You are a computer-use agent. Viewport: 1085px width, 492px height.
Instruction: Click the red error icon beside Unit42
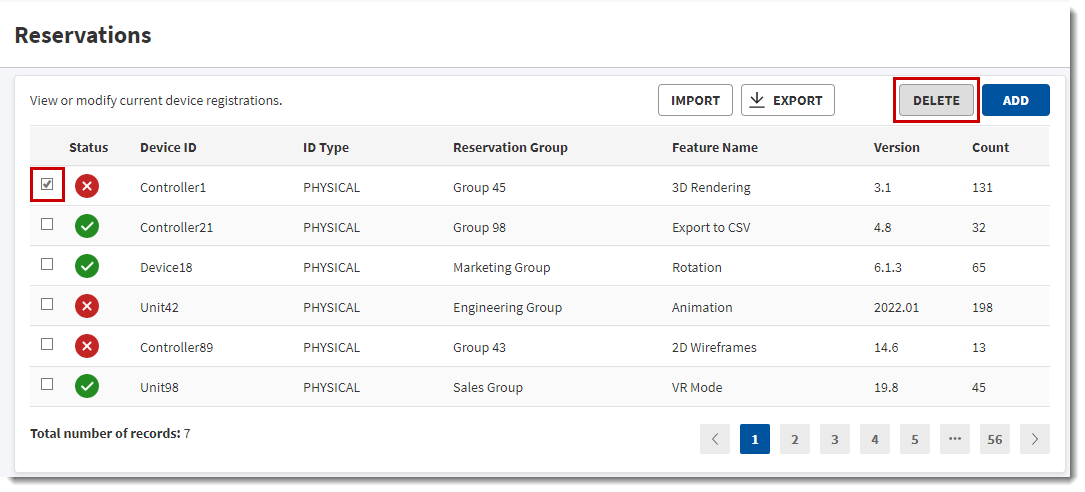pos(87,307)
